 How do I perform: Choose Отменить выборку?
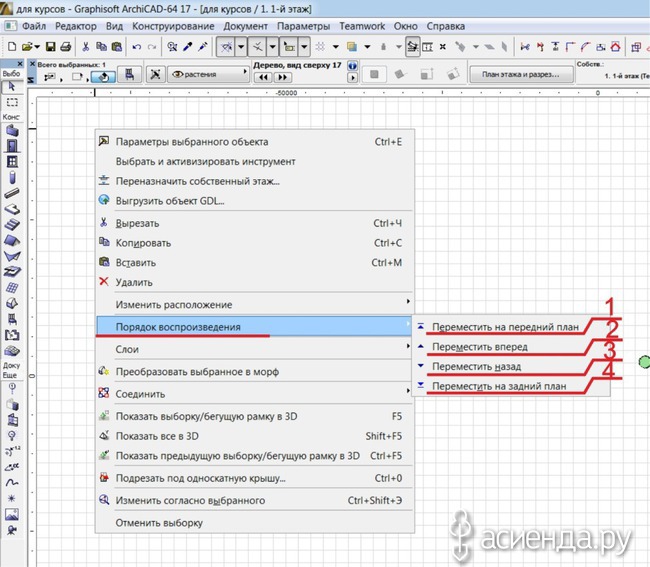(x=255, y=523)
